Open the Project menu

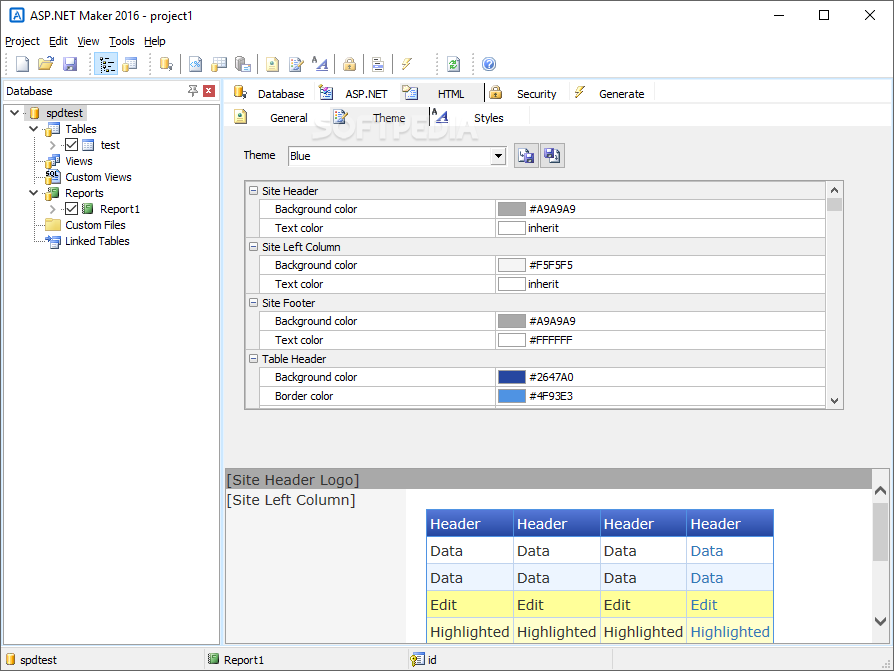[22, 41]
